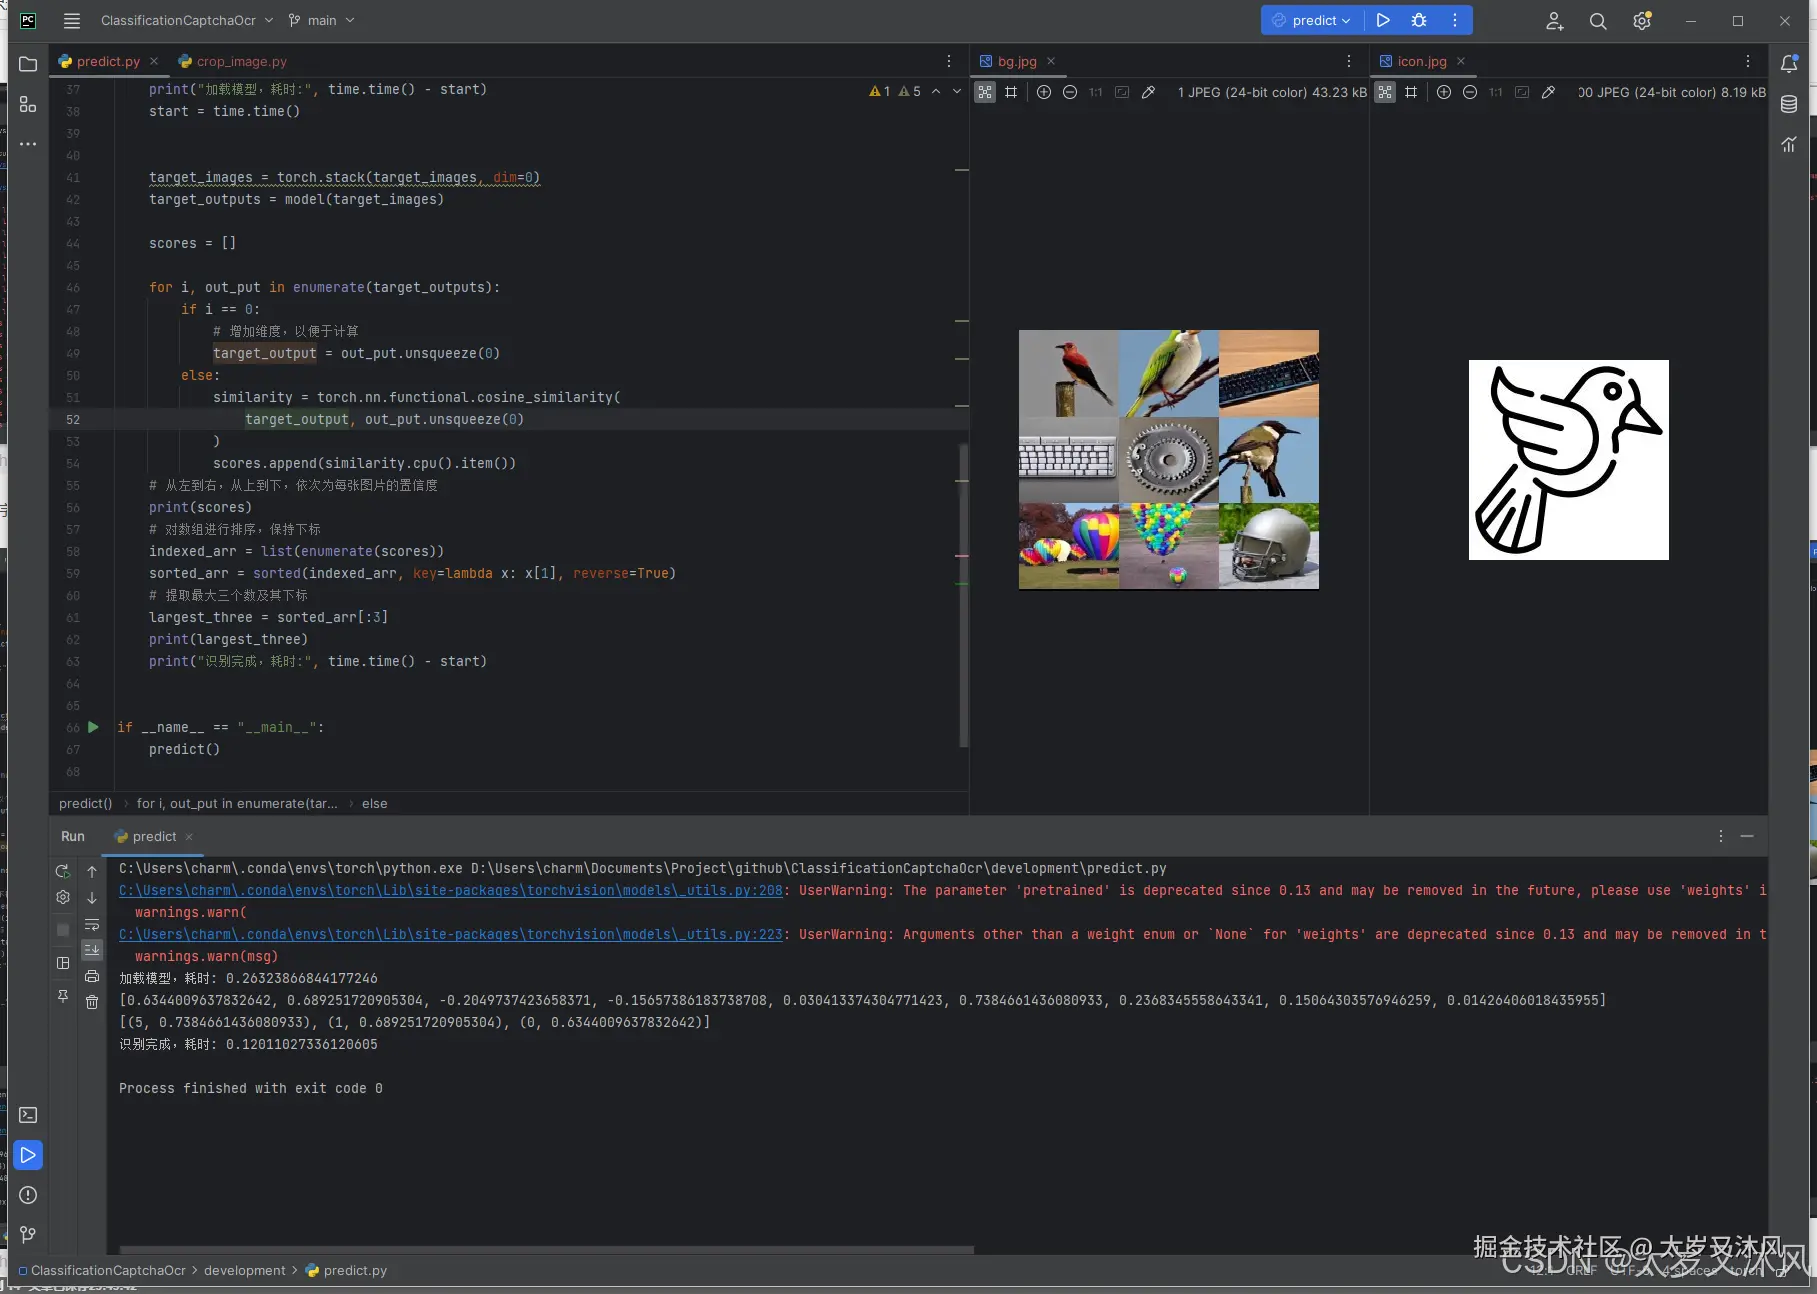Open the main hamburger menu
1817x1294 pixels.
[x=72, y=21]
